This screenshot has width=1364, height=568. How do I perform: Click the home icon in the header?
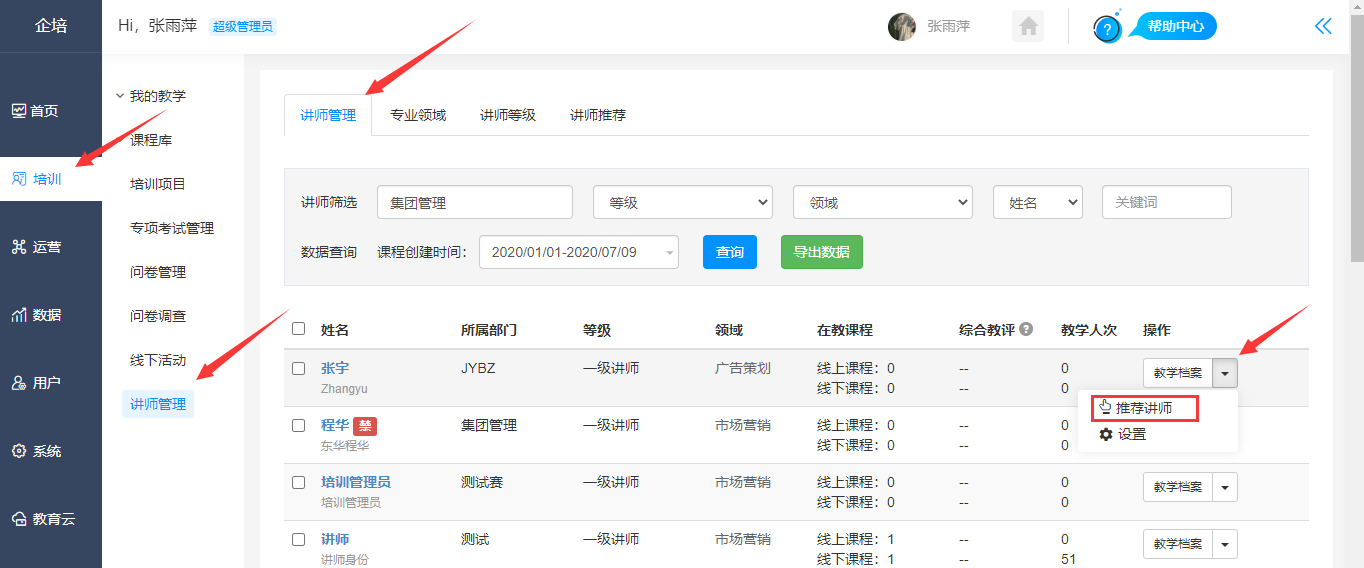coord(1028,26)
